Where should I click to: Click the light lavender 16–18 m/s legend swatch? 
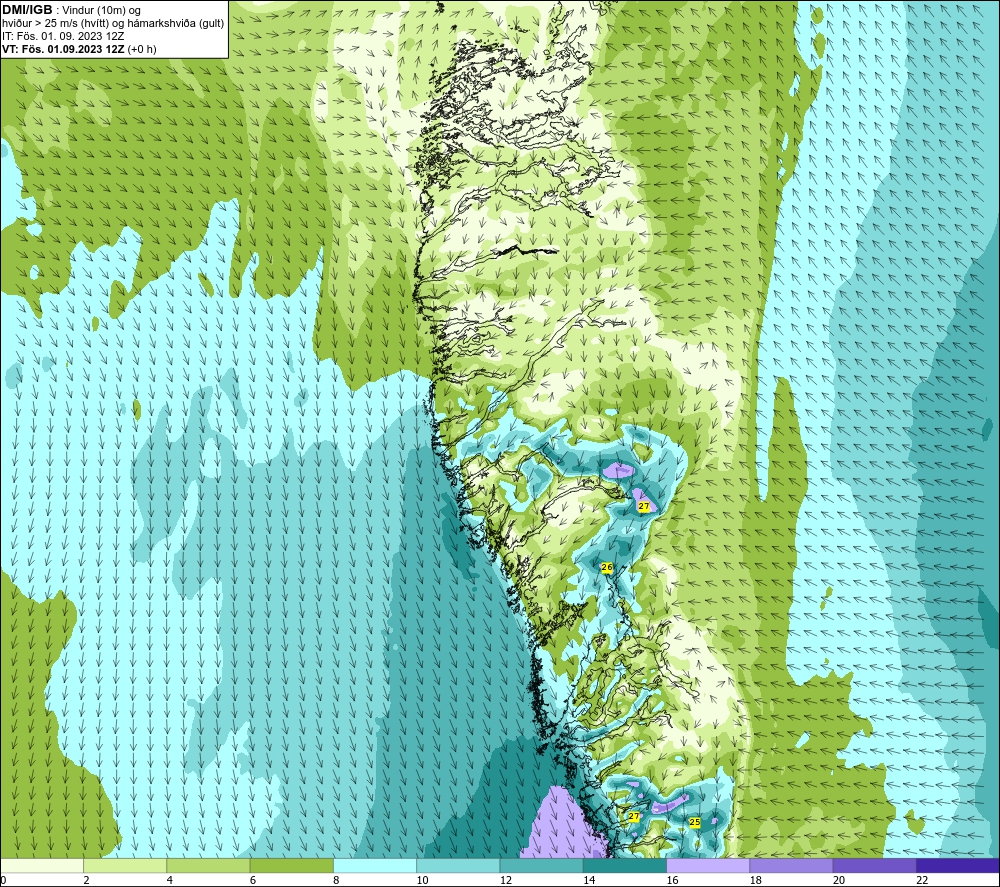(x=708, y=865)
